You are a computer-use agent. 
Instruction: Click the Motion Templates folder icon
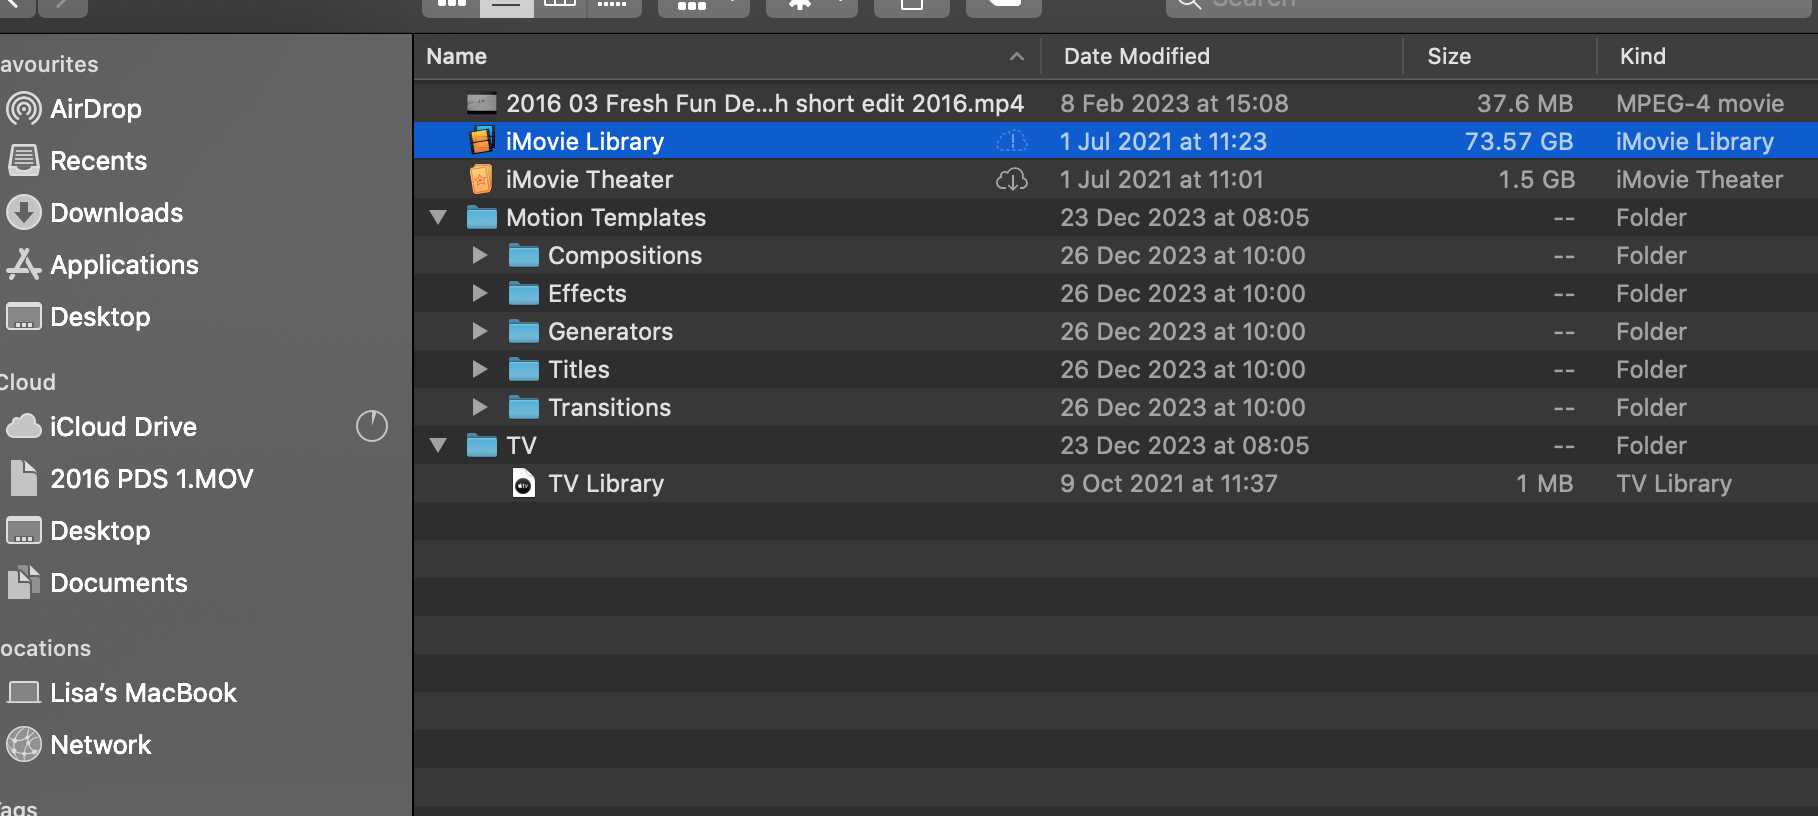click(x=482, y=217)
